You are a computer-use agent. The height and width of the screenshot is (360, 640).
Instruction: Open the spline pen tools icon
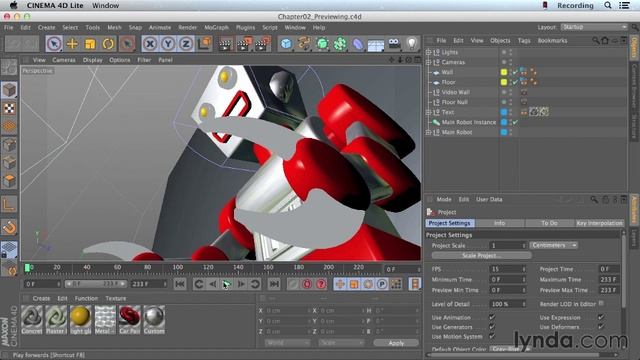point(304,44)
